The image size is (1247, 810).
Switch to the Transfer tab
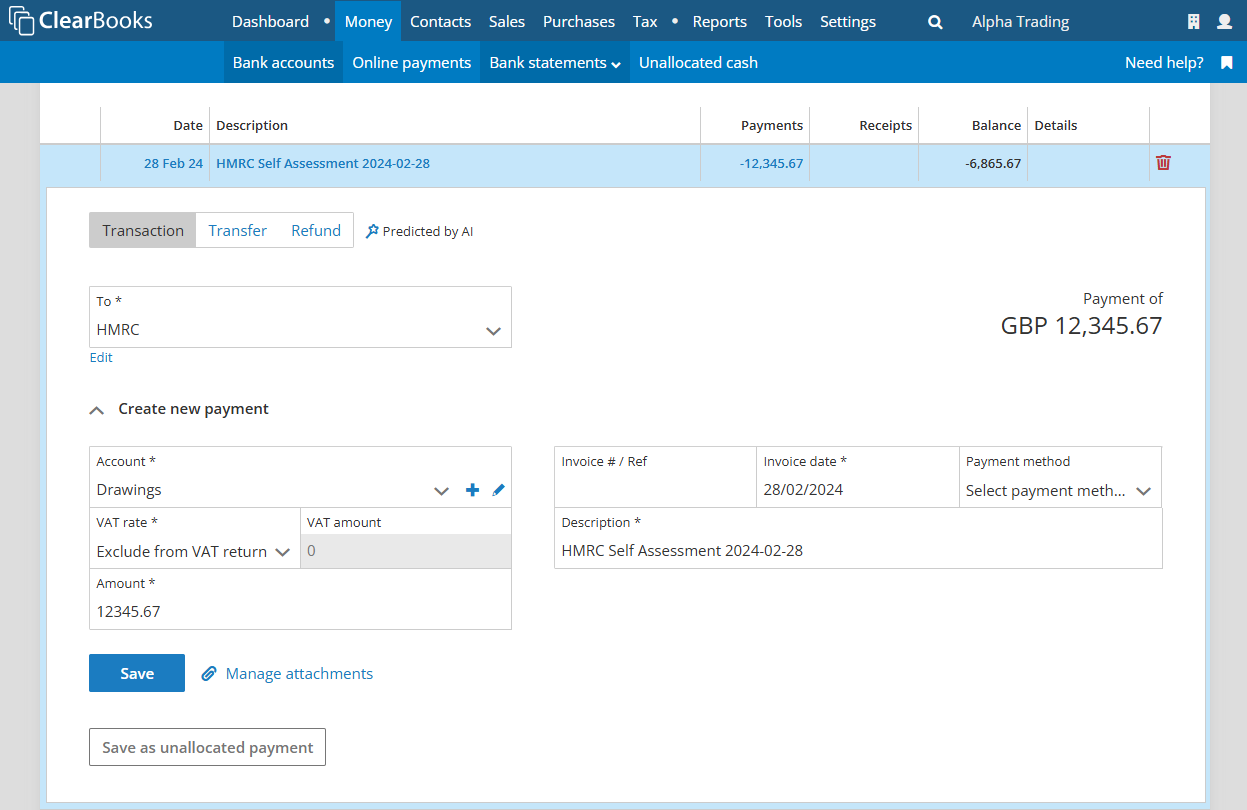click(237, 230)
